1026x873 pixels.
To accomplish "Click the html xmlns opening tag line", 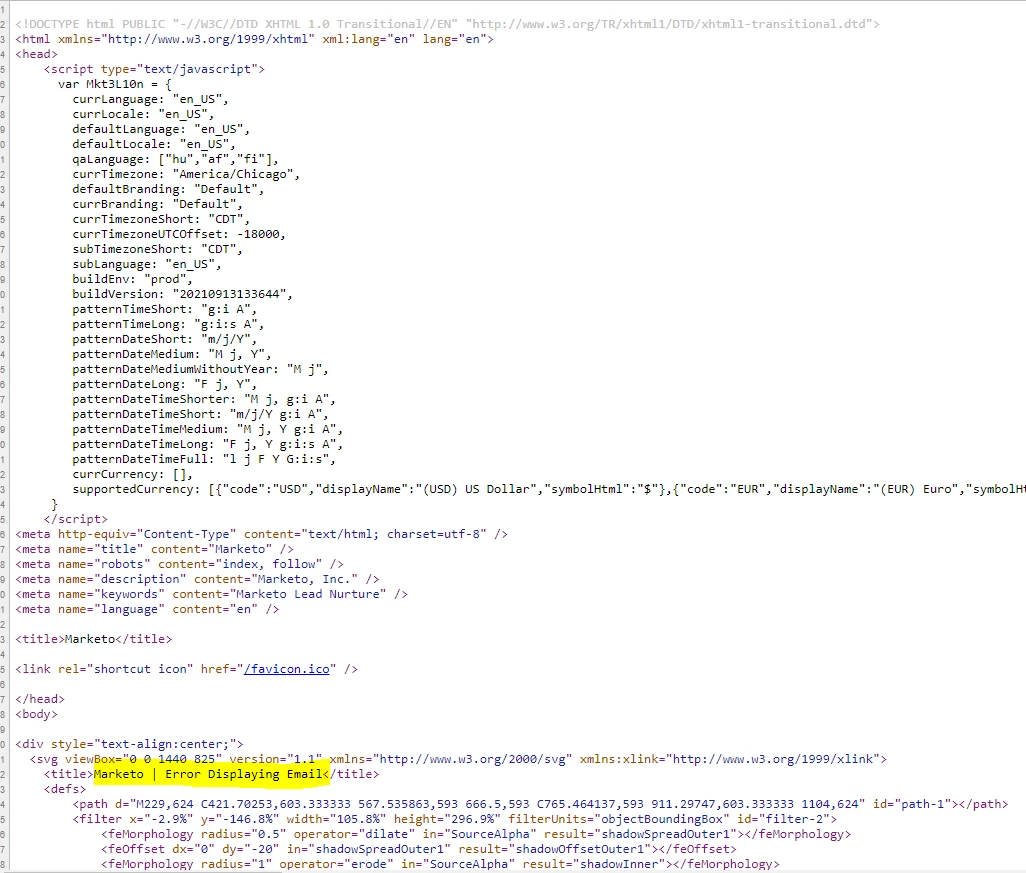I will pyautogui.click(x=255, y=39).
